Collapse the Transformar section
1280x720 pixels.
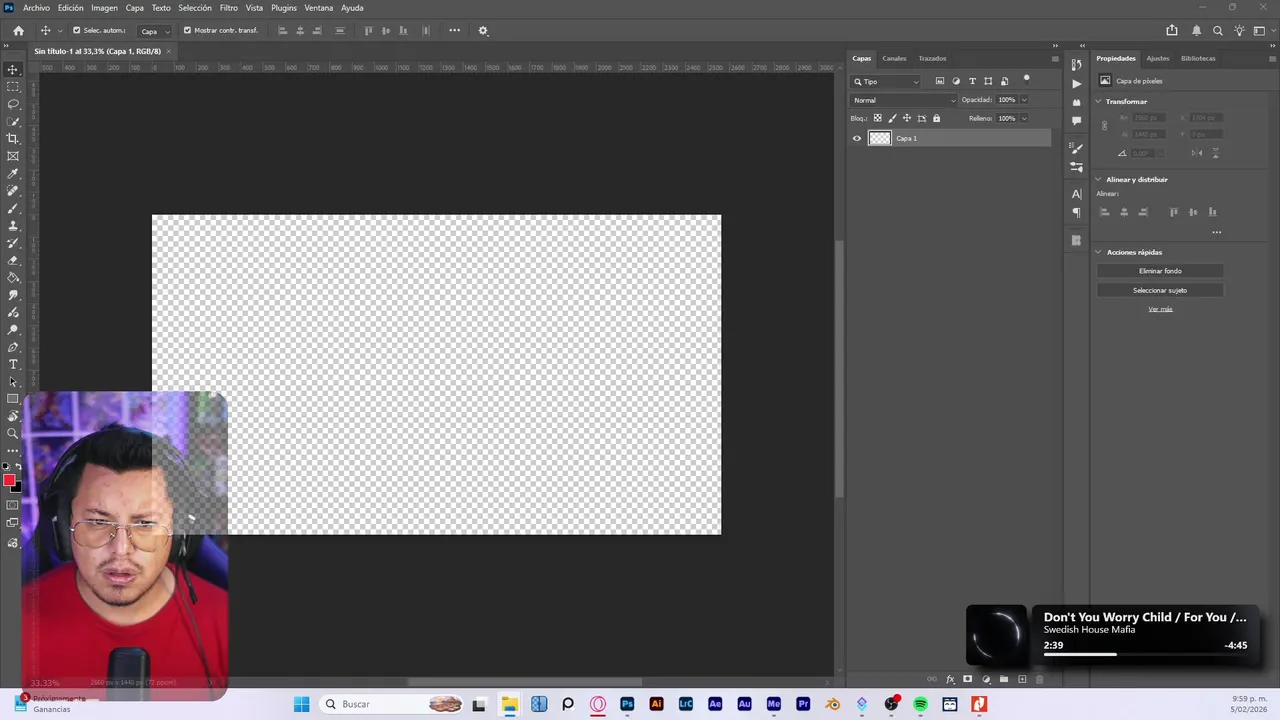click(x=1098, y=102)
